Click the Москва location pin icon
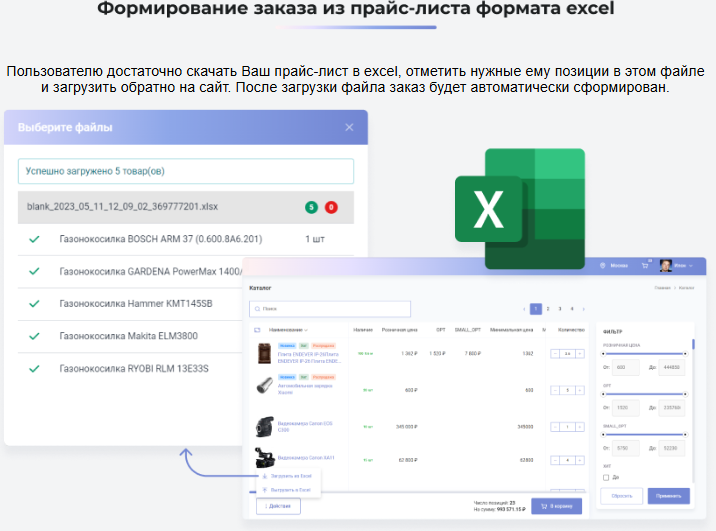This screenshot has width=716, height=531. click(600, 266)
